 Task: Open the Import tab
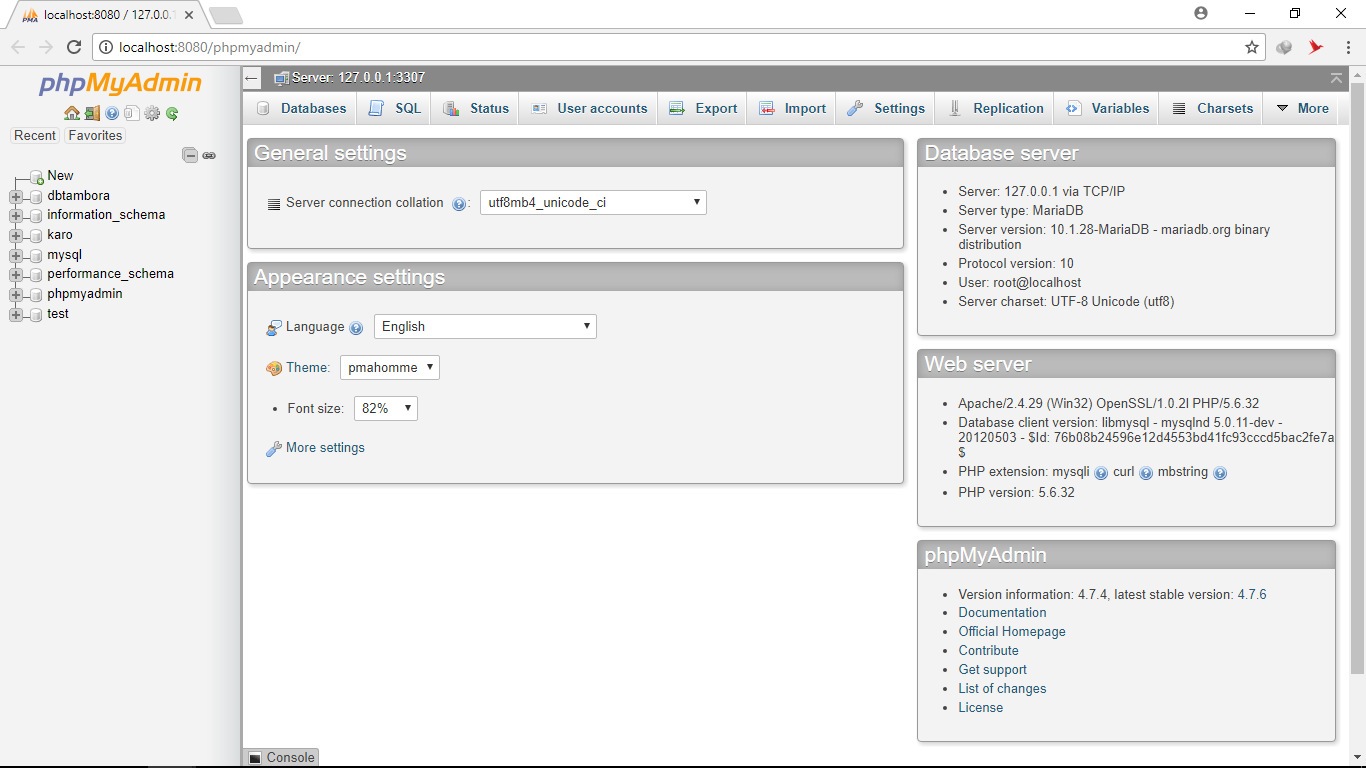pos(792,108)
